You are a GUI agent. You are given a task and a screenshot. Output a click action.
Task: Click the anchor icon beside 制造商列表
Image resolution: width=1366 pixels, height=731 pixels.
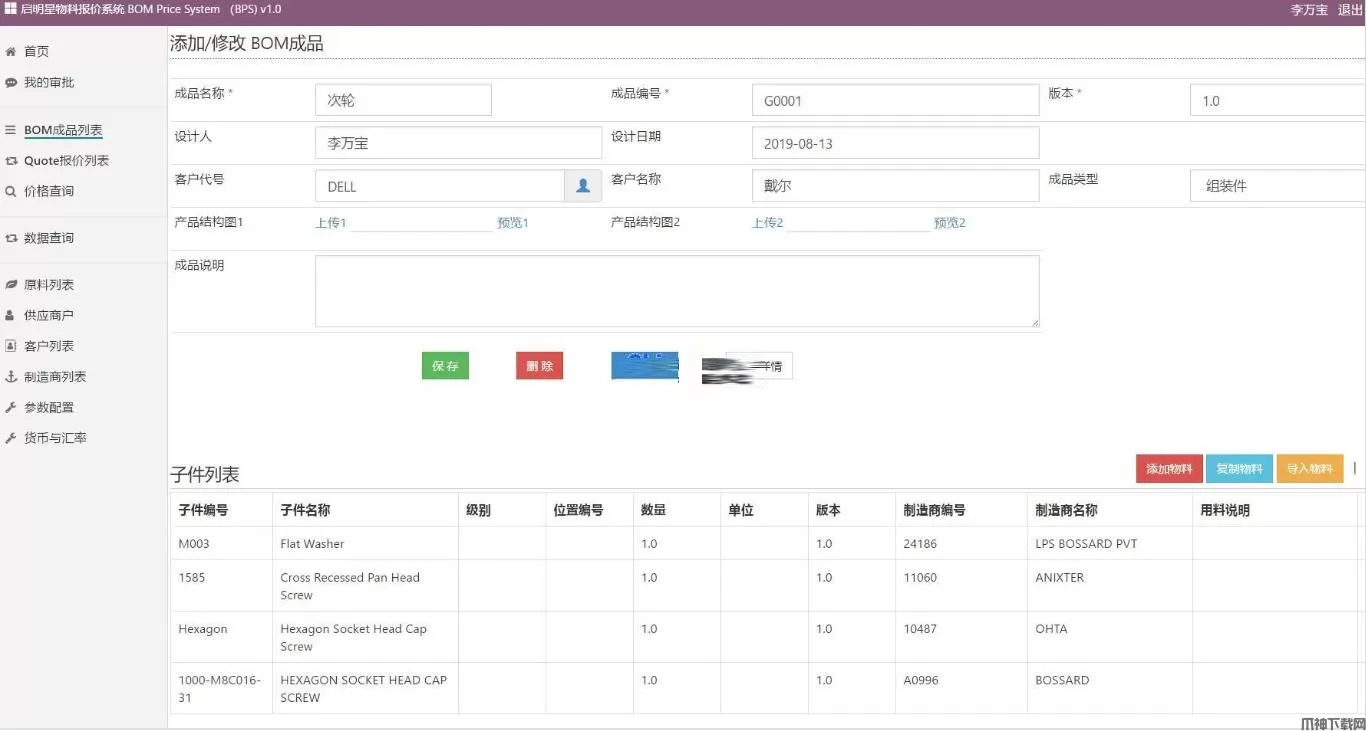click(11, 377)
